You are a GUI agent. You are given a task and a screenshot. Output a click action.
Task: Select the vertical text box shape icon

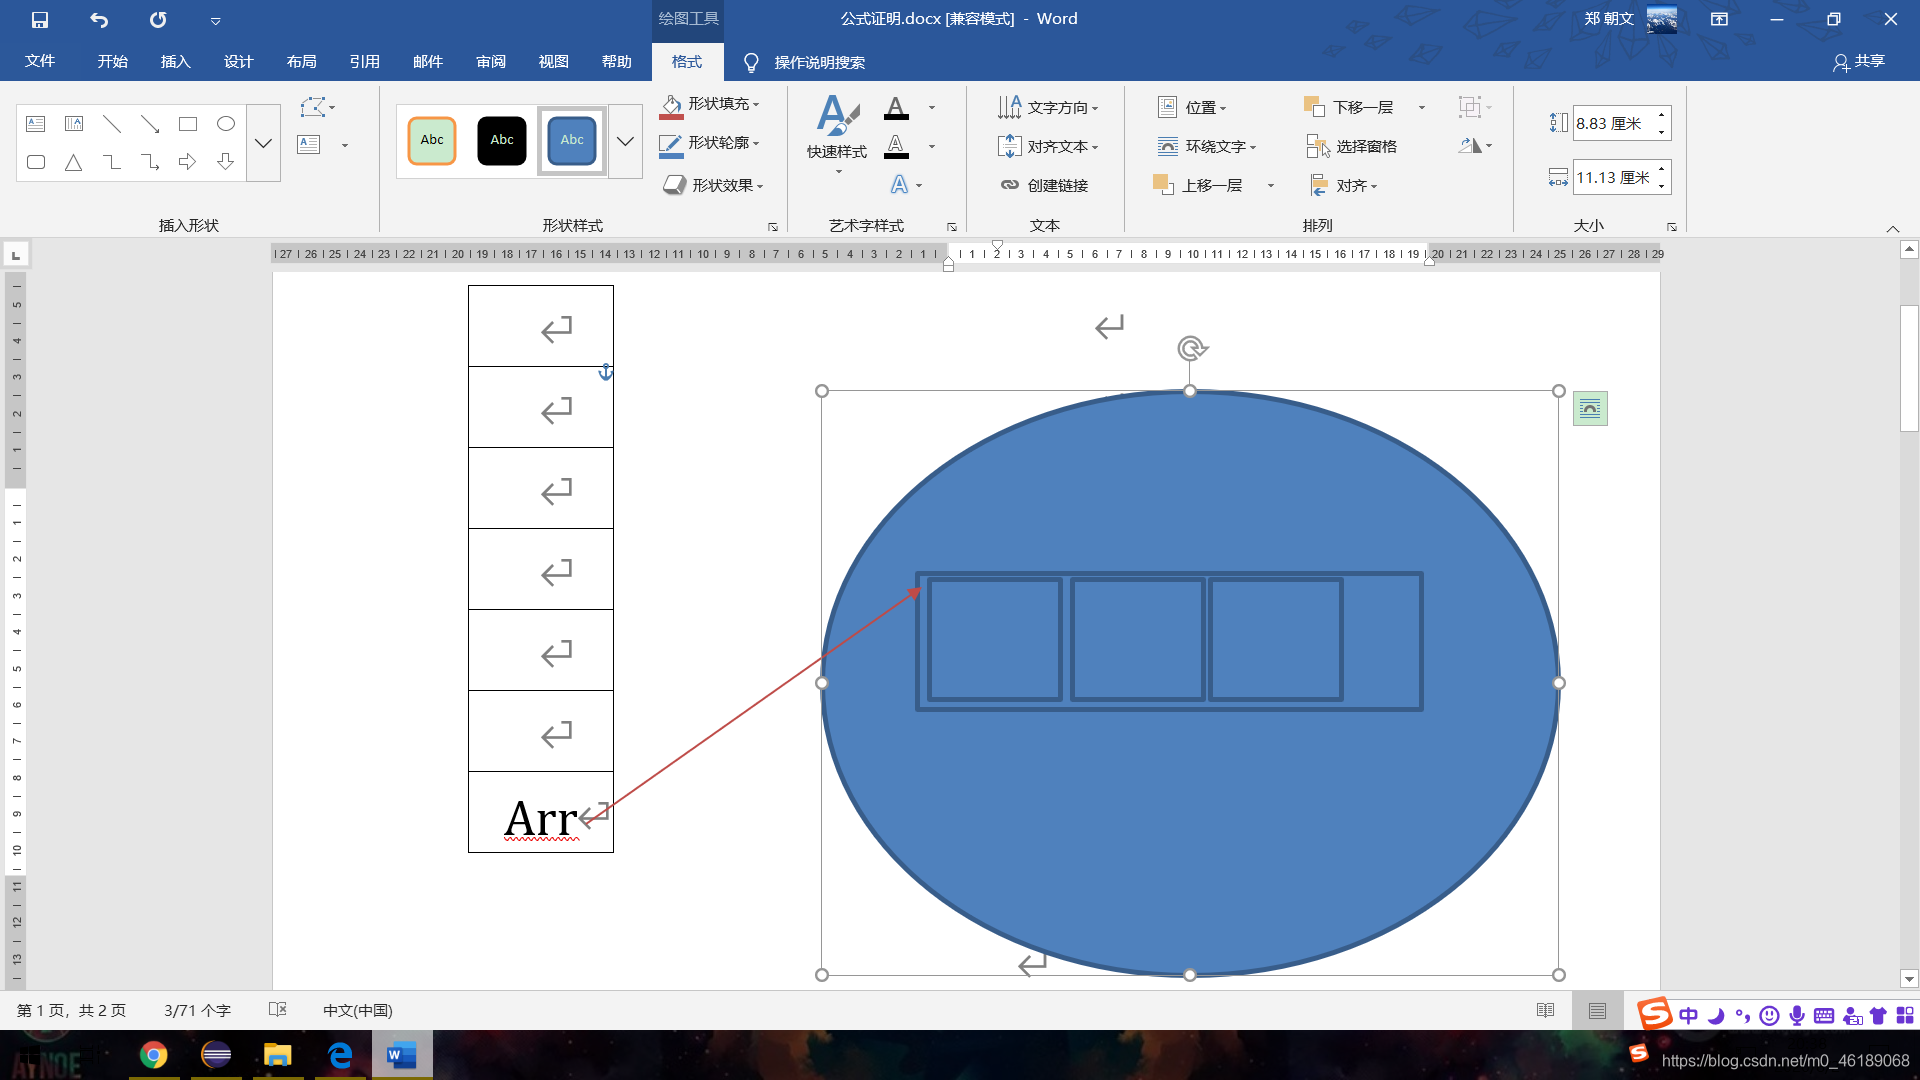[x=74, y=124]
